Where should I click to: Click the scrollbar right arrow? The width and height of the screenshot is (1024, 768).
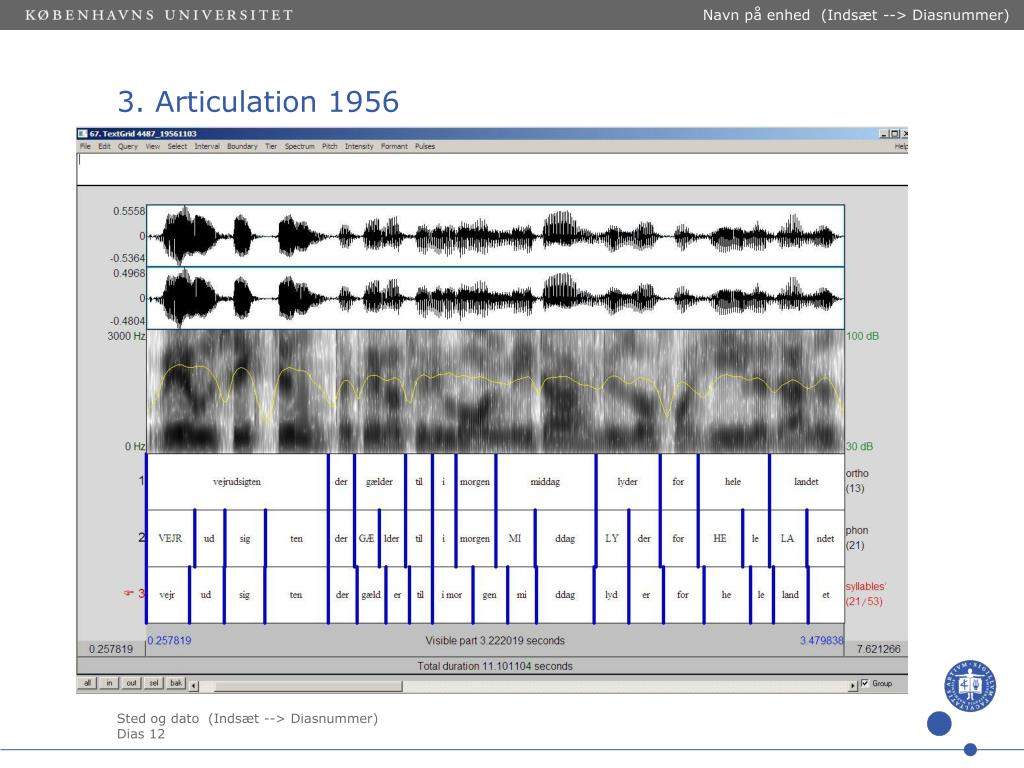(852, 686)
